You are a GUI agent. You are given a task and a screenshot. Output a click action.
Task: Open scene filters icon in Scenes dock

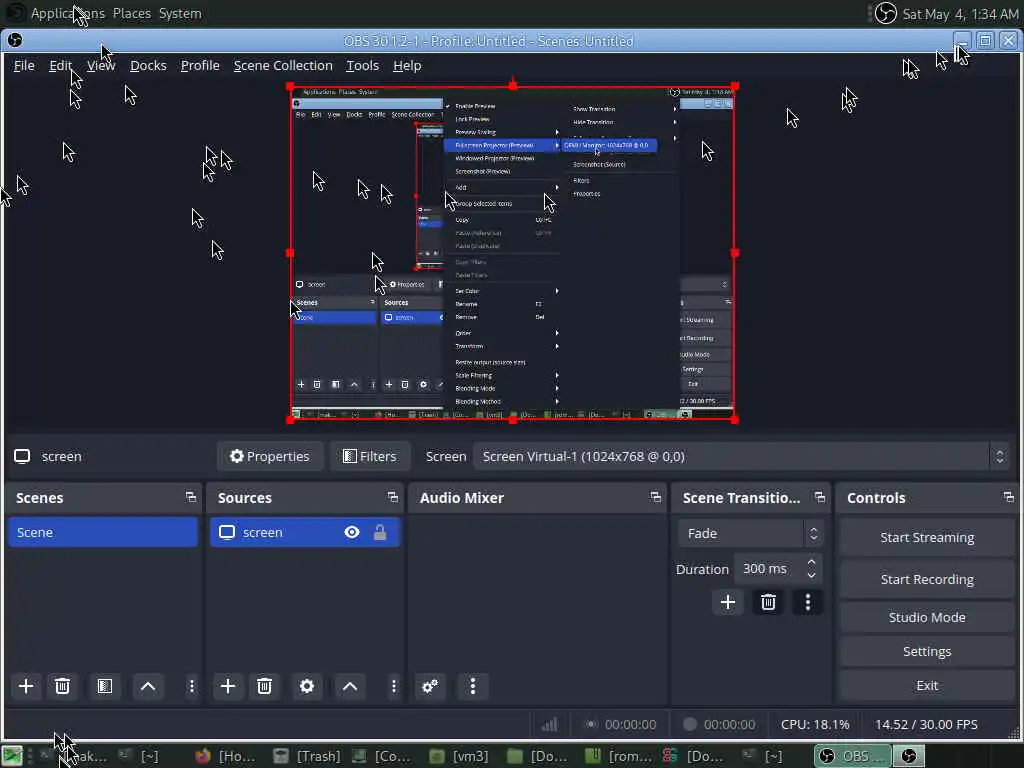click(x=105, y=686)
